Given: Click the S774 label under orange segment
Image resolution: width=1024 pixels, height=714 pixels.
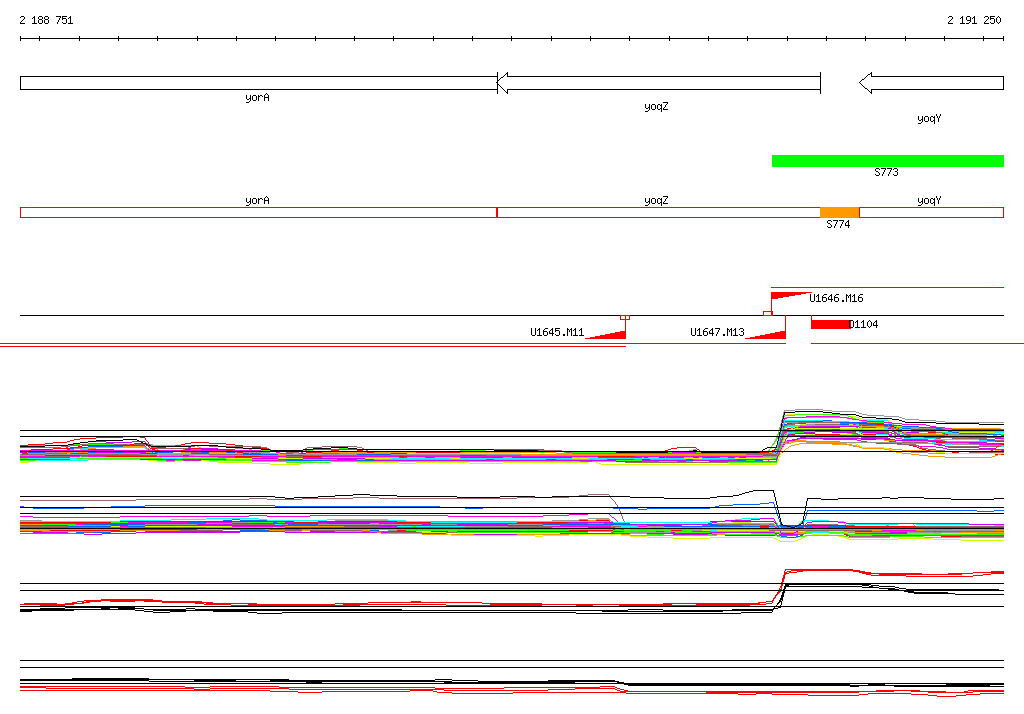Looking at the screenshot, I should point(838,225).
